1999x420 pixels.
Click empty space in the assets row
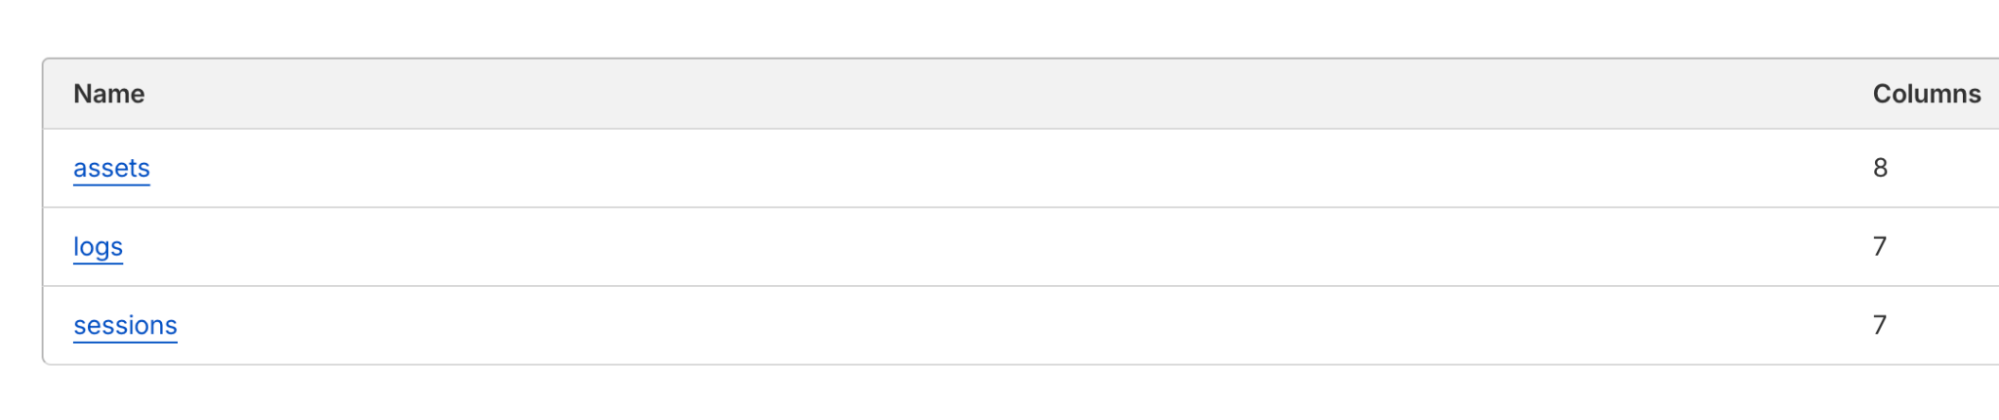point(1000,168)
